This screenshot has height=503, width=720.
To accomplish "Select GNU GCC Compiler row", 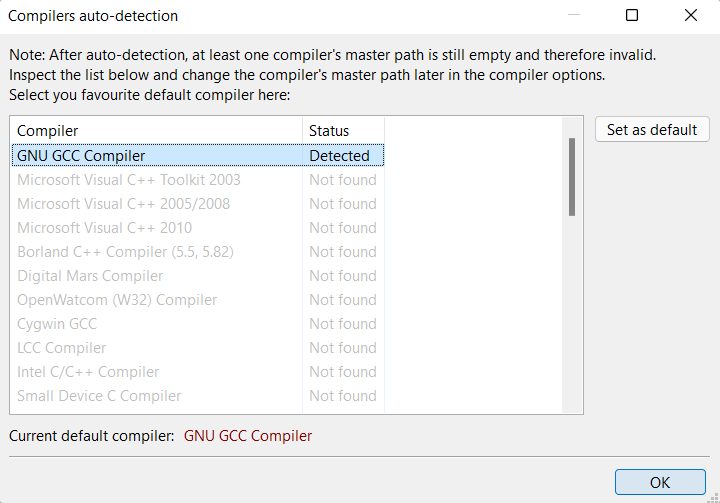I will pos(81,156).
